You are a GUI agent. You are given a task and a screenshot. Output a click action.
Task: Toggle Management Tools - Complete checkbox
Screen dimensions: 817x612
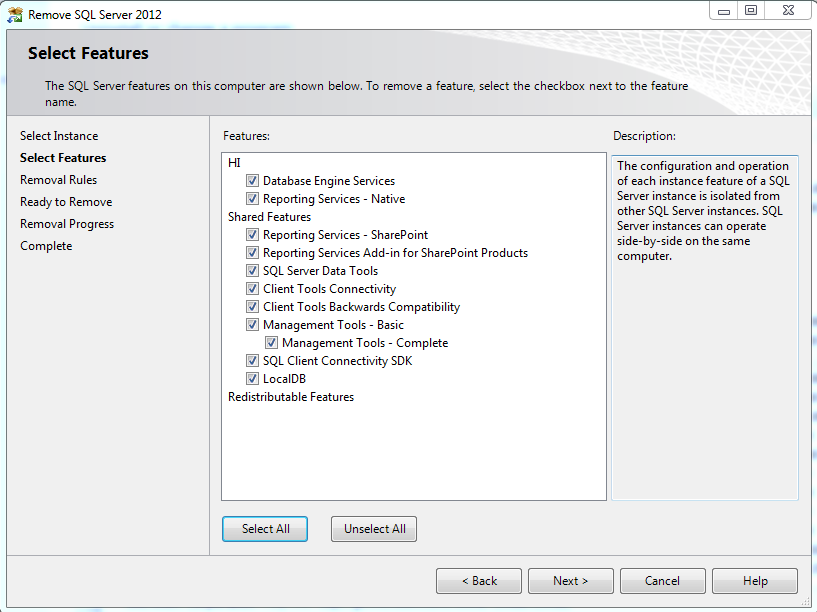(271, 343)
